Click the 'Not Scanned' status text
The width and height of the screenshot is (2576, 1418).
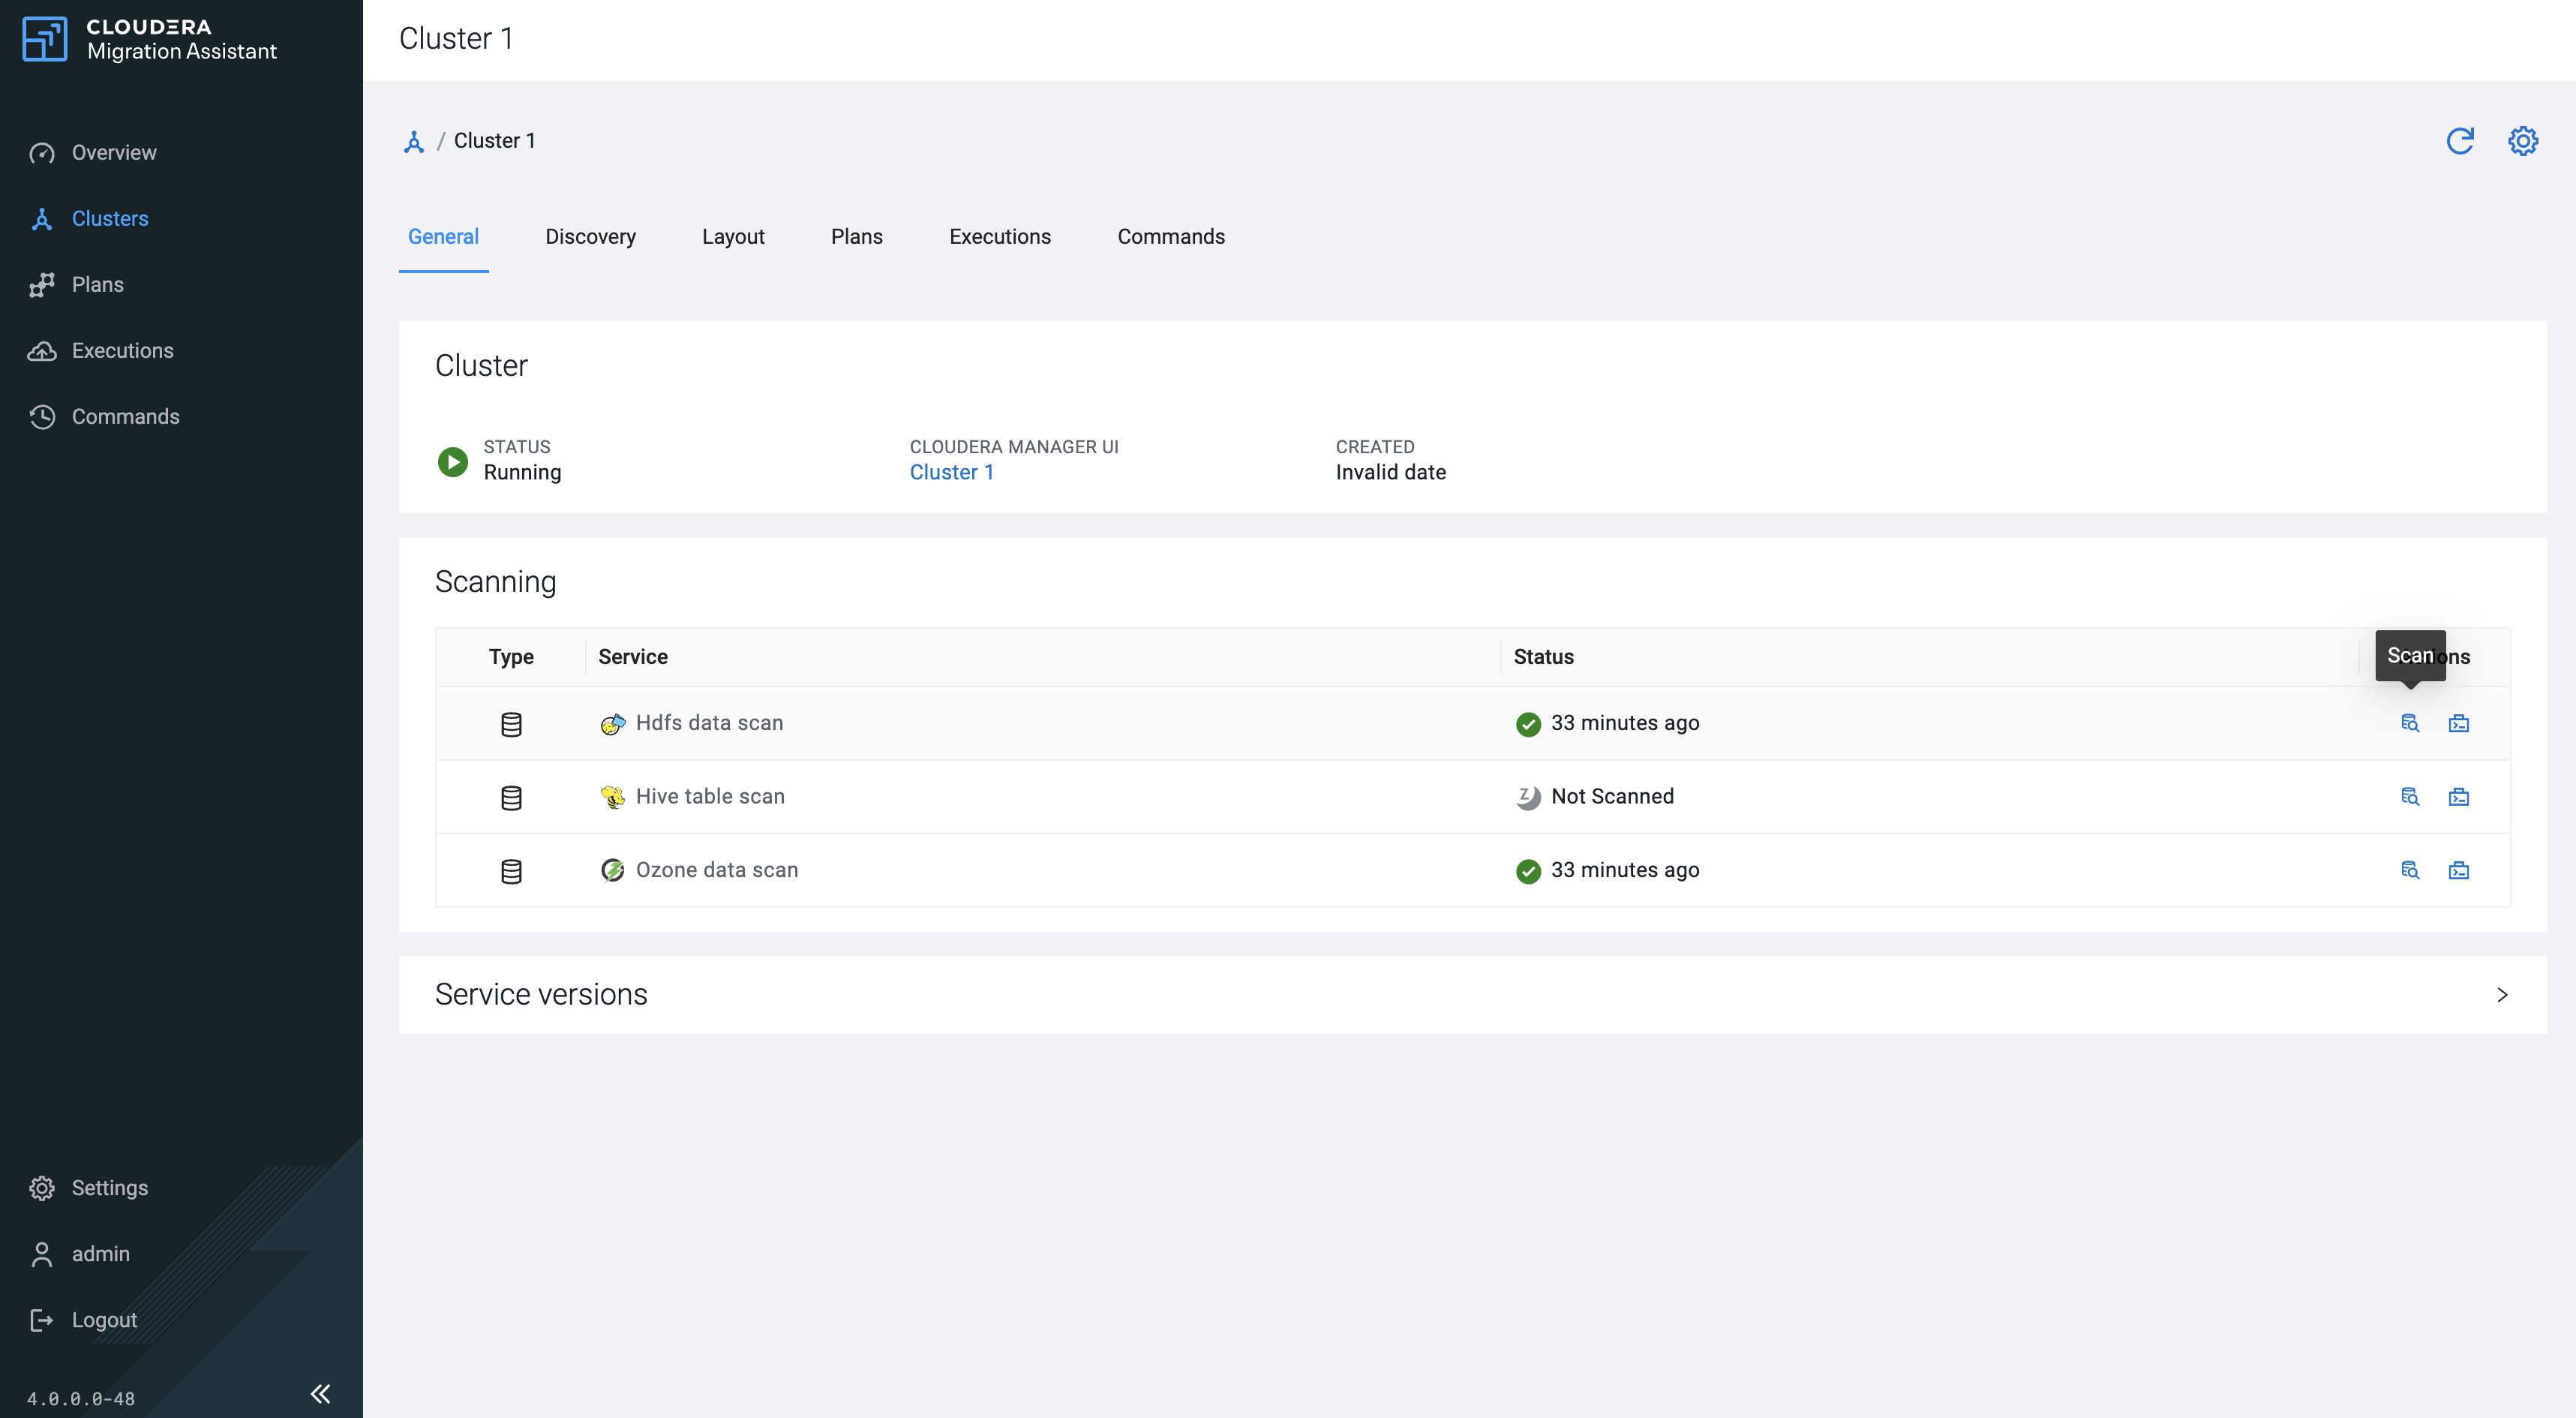pyautogui.click(x=1612, y=797)
